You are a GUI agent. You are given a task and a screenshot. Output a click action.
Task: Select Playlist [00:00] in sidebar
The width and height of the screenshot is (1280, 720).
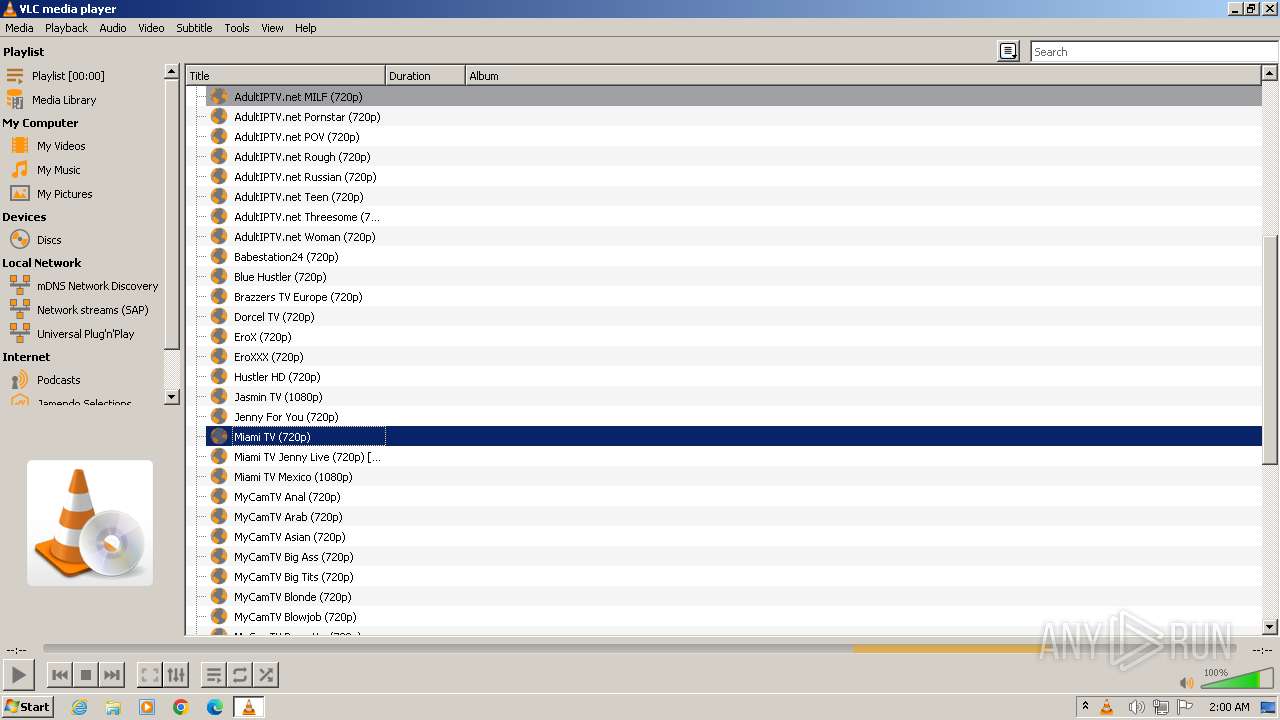click(x=68, y=76)
